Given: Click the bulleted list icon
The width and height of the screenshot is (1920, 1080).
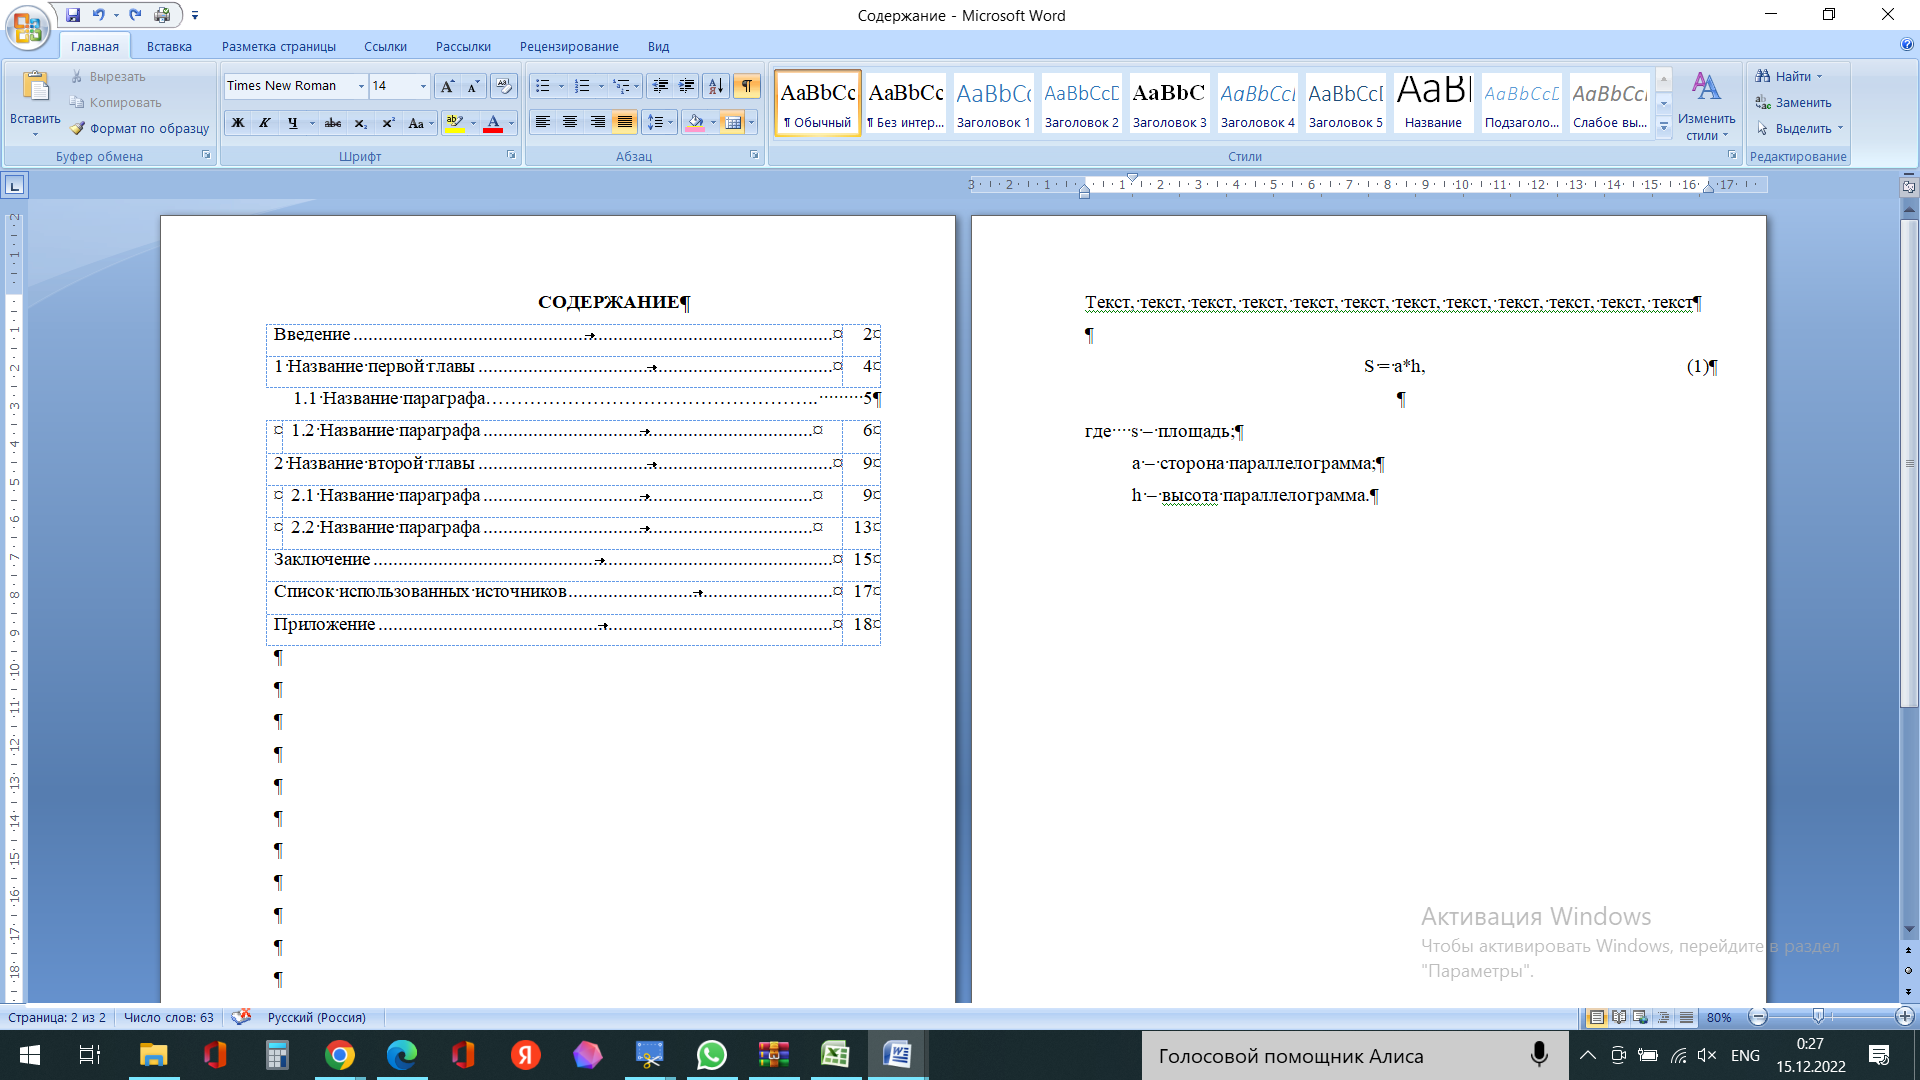Looking at the screenshot, I should tap(543, 86).
